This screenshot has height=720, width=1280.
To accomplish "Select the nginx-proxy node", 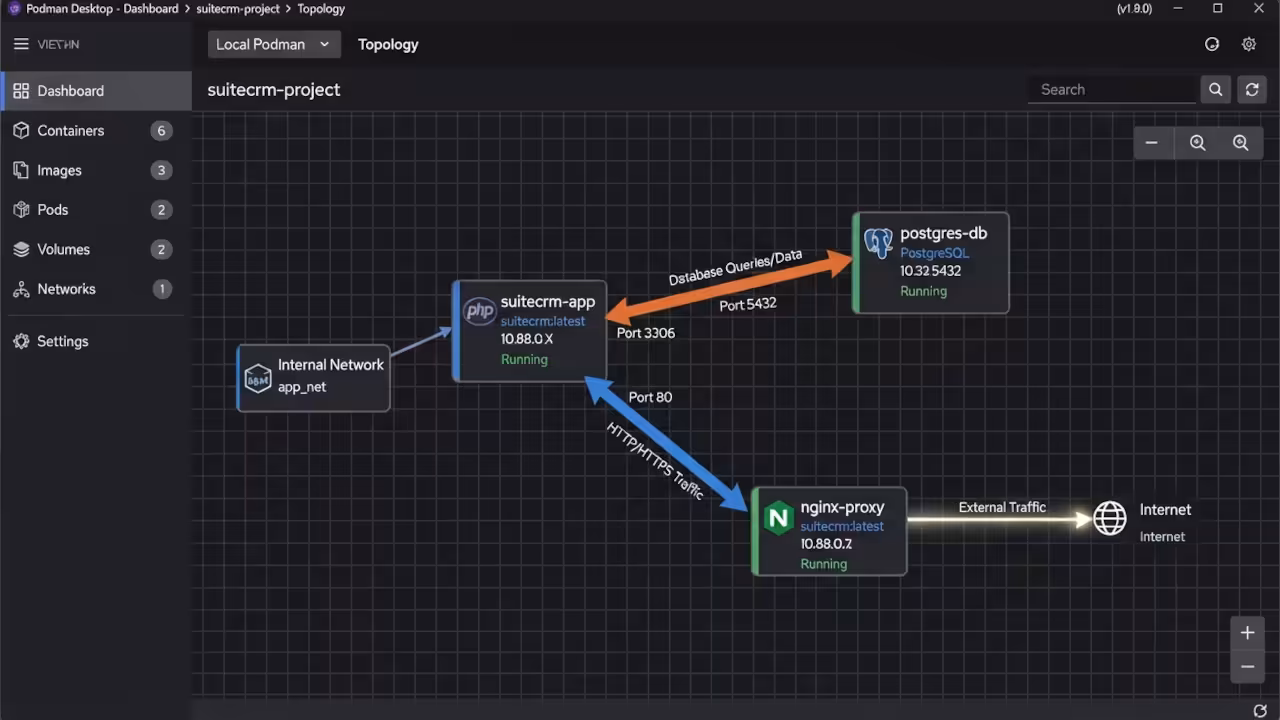I will tap(829, 531).
